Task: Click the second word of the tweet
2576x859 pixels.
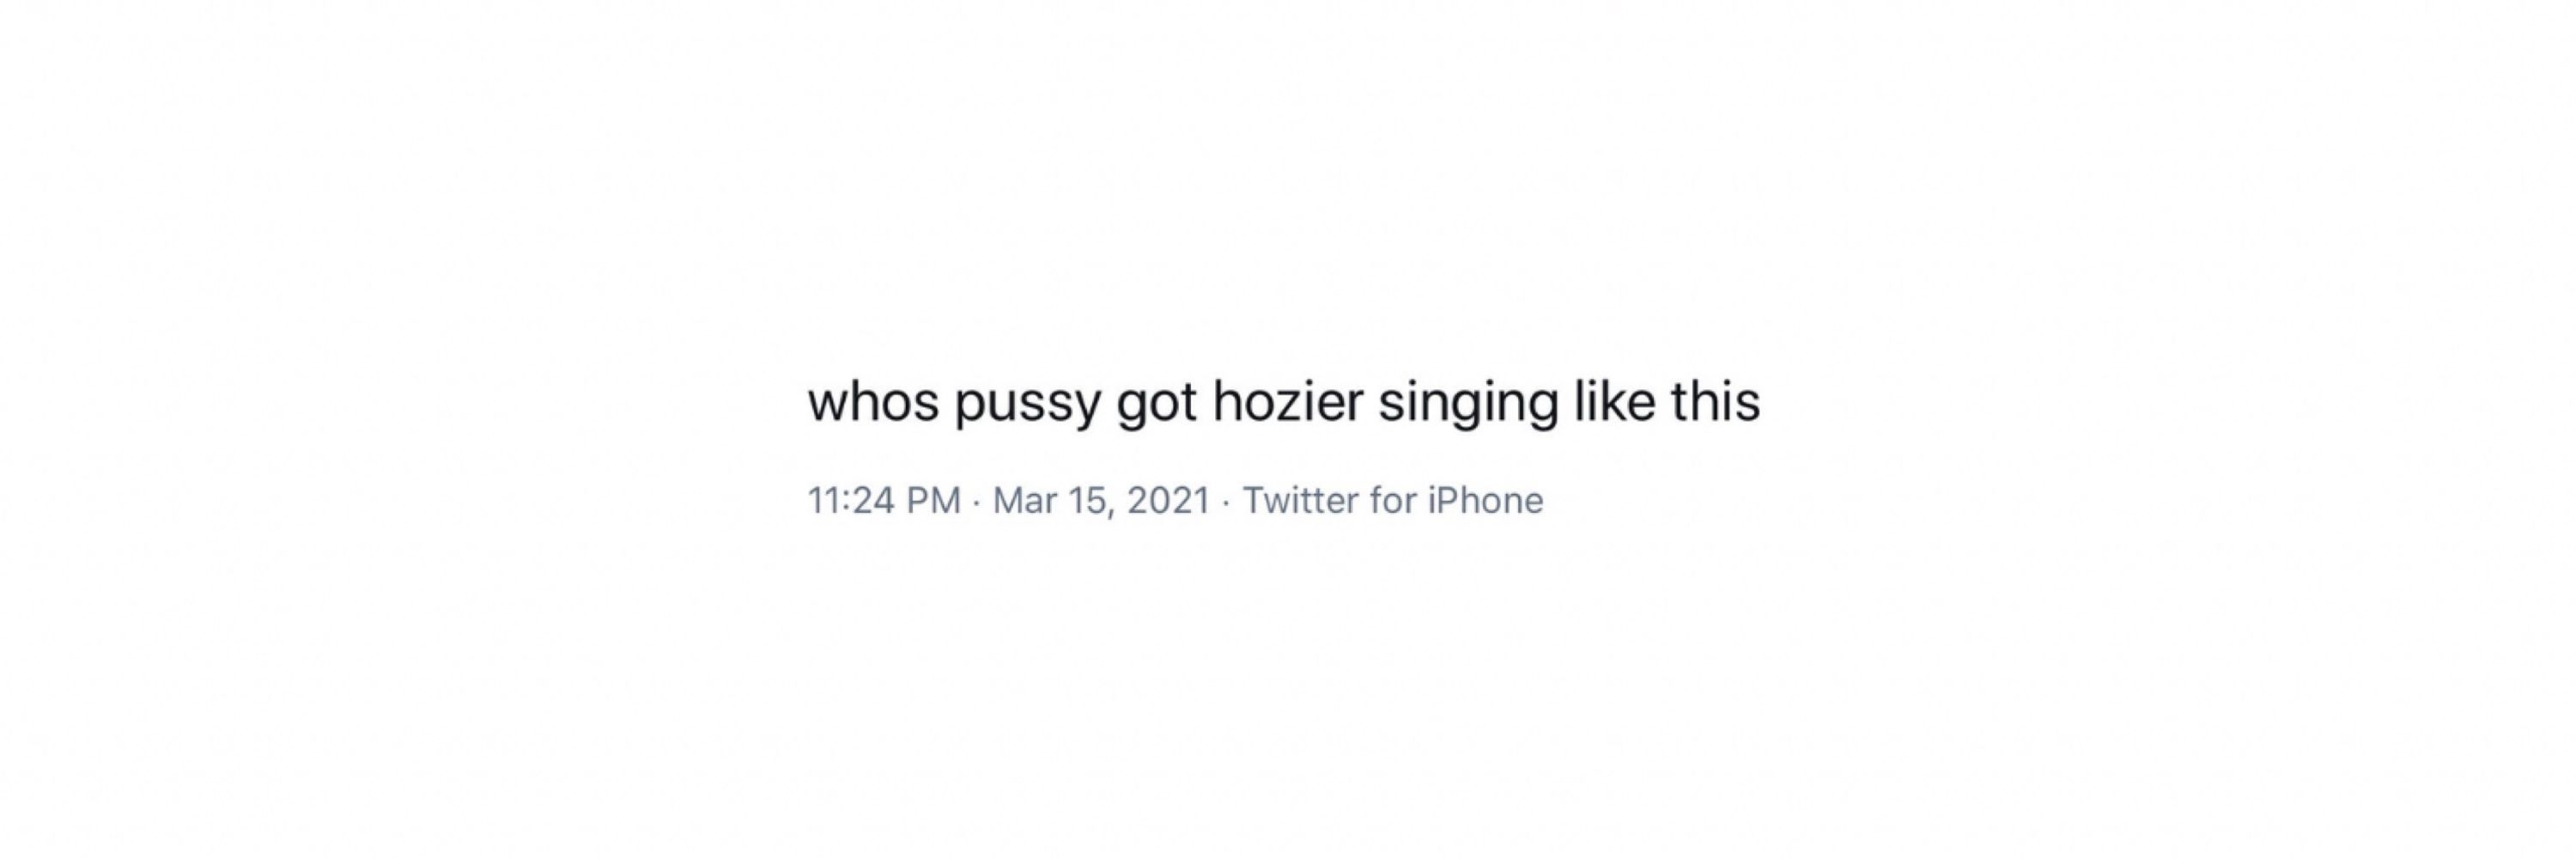Action: (x=1028, y=404)
